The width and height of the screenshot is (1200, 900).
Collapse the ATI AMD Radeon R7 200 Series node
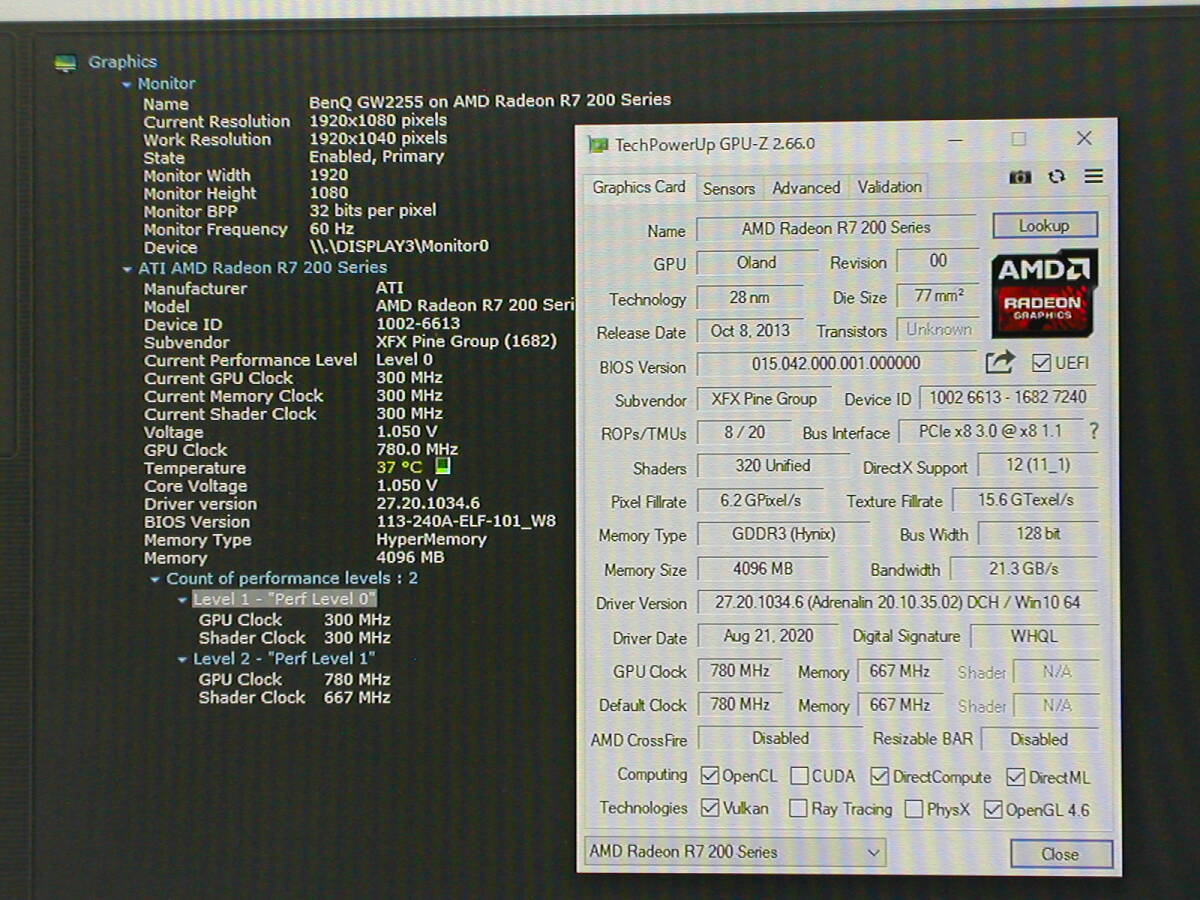(x=127, y=269)
